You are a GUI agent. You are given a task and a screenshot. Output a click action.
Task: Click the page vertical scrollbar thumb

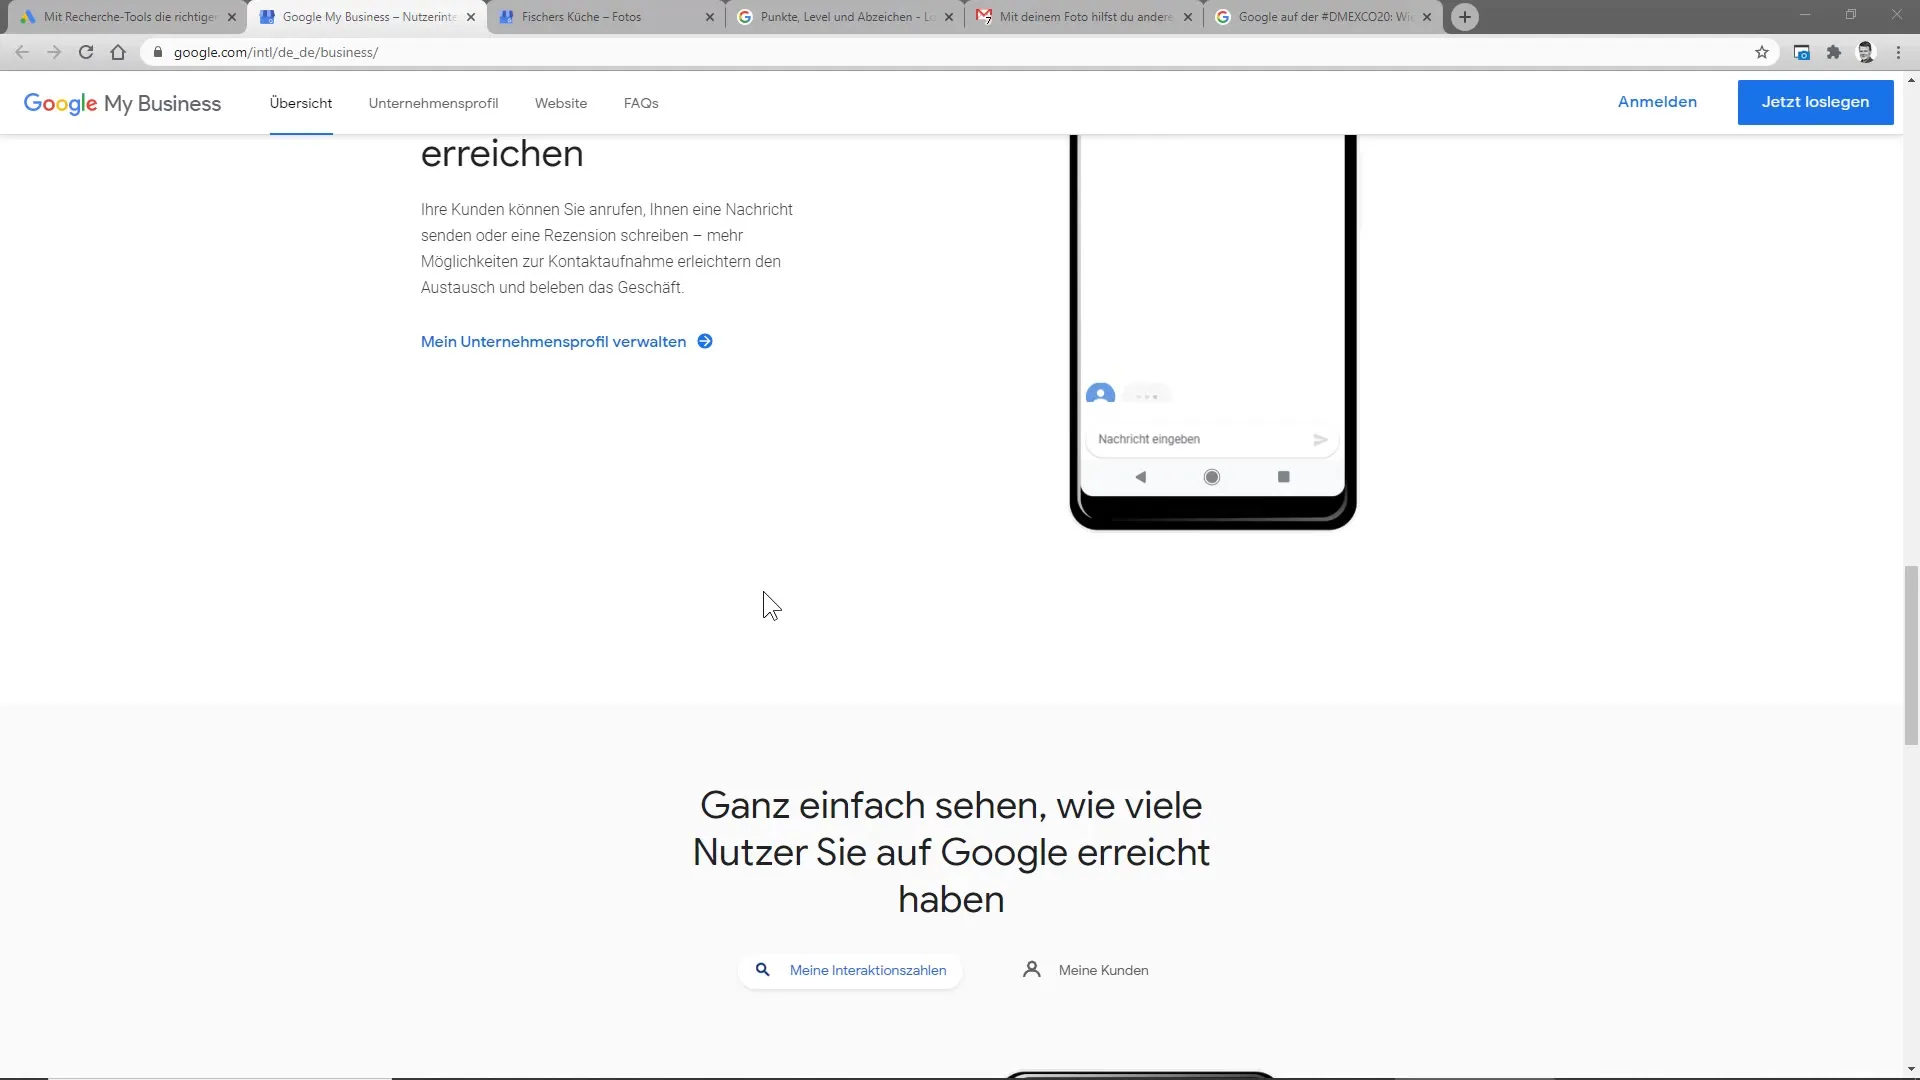pos(1911,655)
